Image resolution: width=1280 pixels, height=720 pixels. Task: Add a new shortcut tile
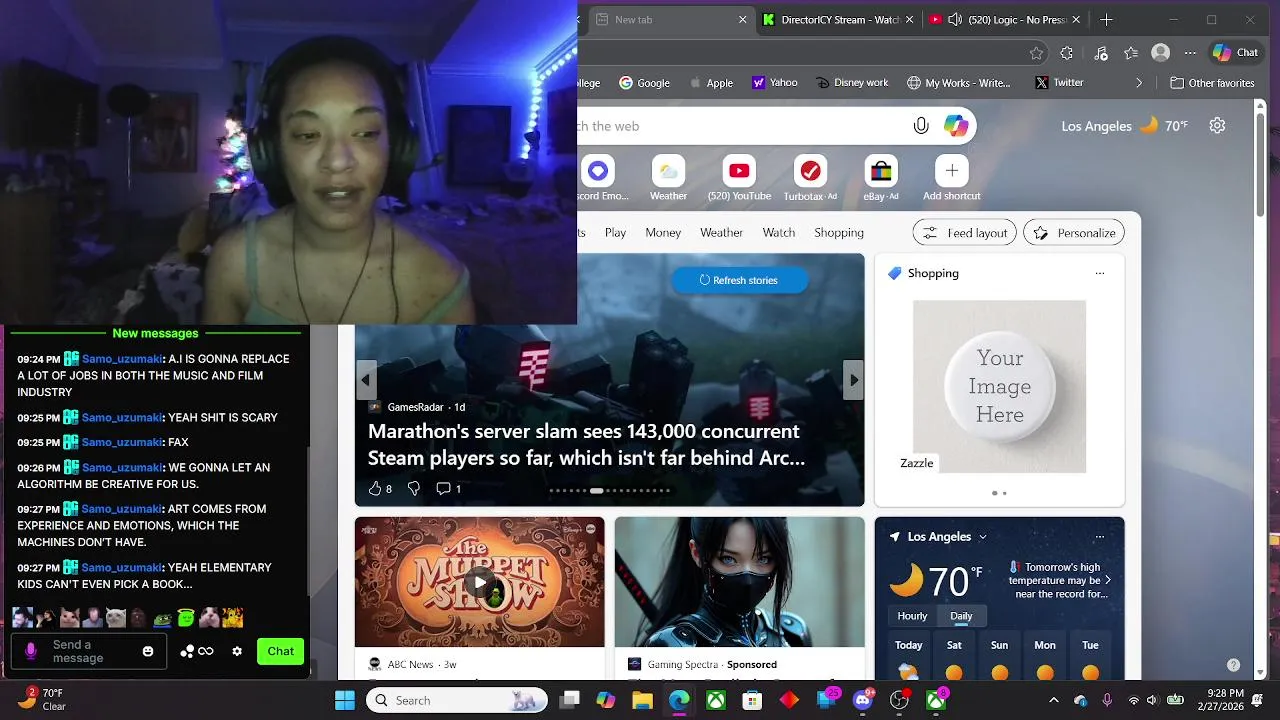[952, 178]
